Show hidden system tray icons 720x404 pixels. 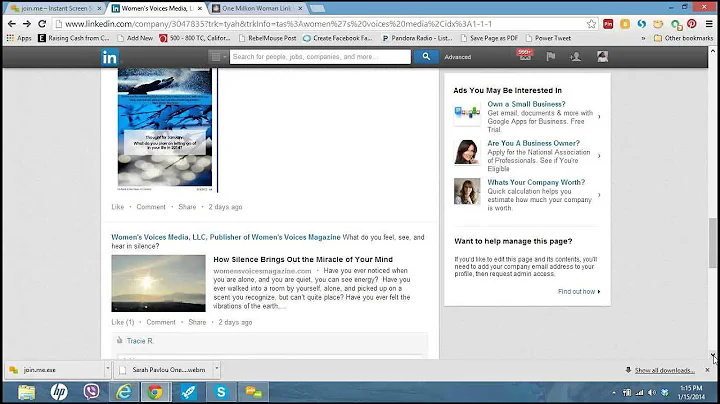(x=614, y=393)
